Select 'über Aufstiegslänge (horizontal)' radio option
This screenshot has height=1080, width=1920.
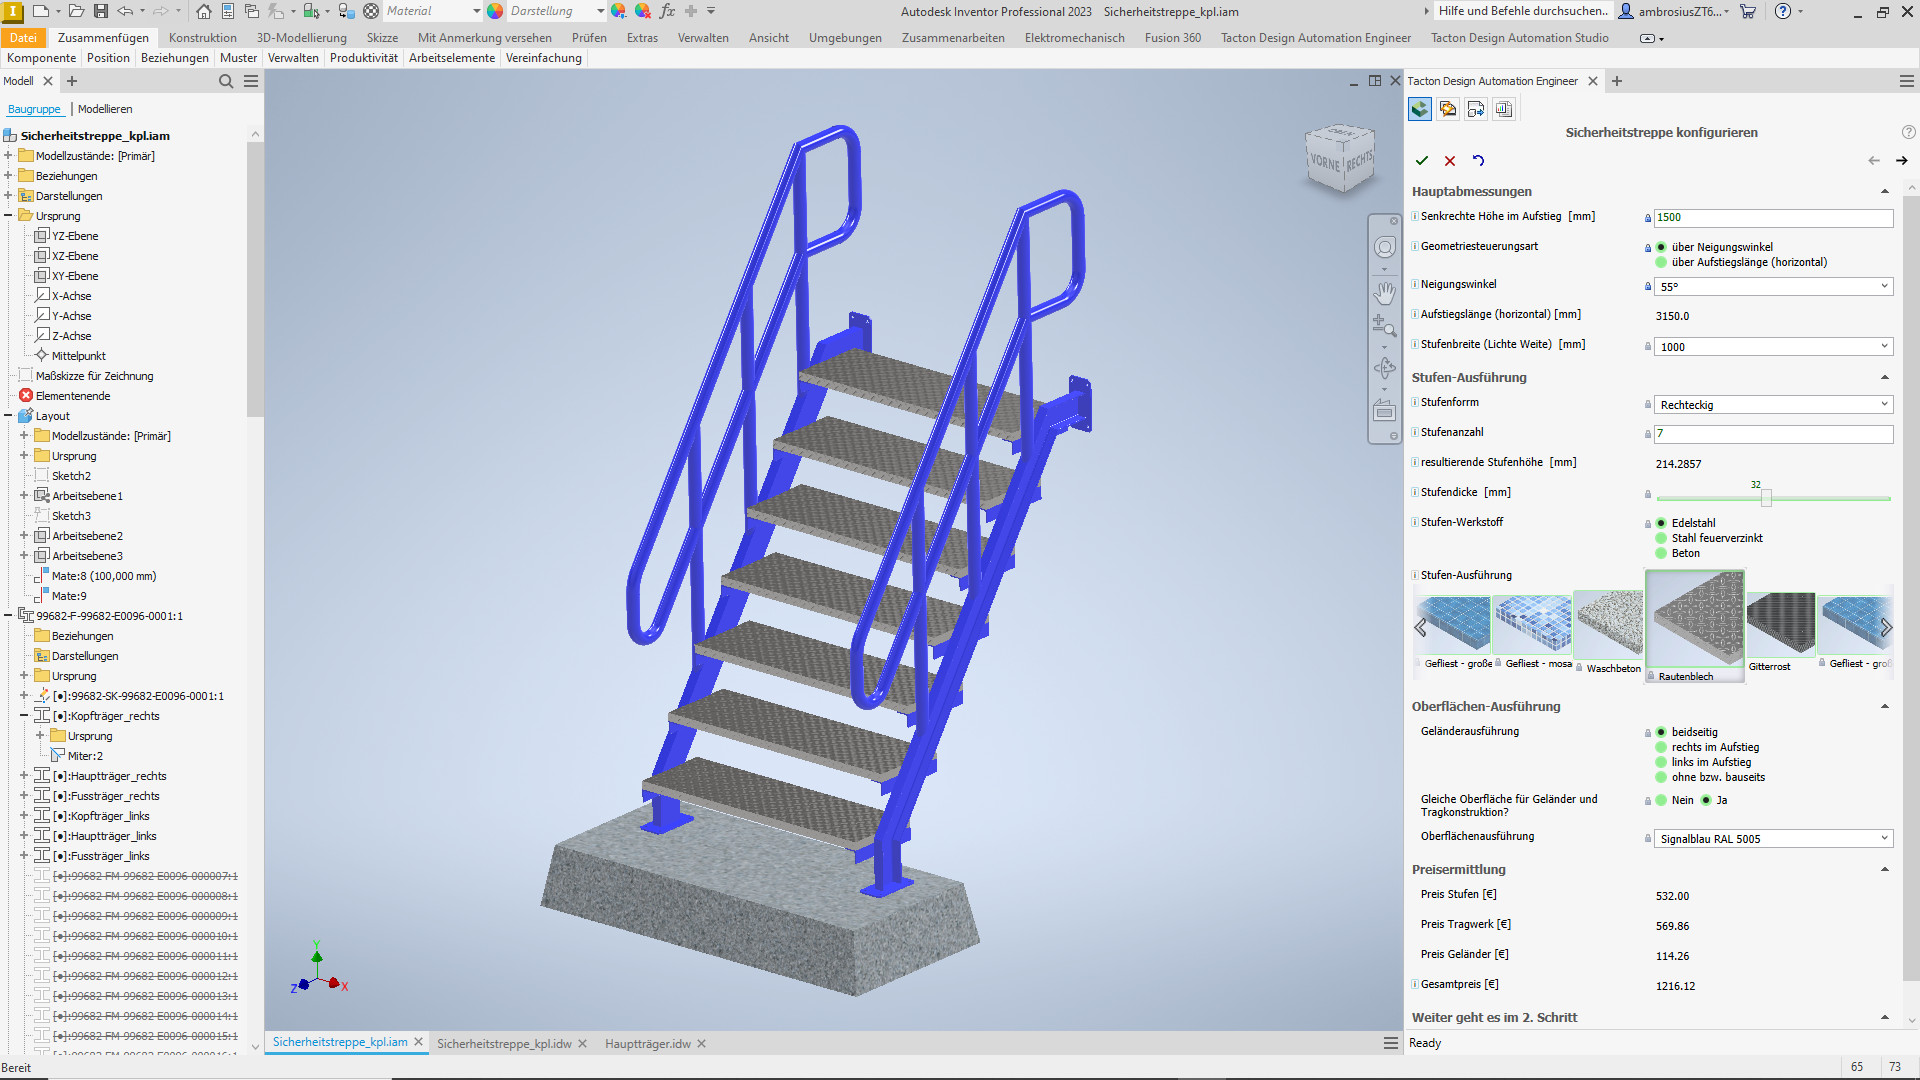click(1661, 263)
